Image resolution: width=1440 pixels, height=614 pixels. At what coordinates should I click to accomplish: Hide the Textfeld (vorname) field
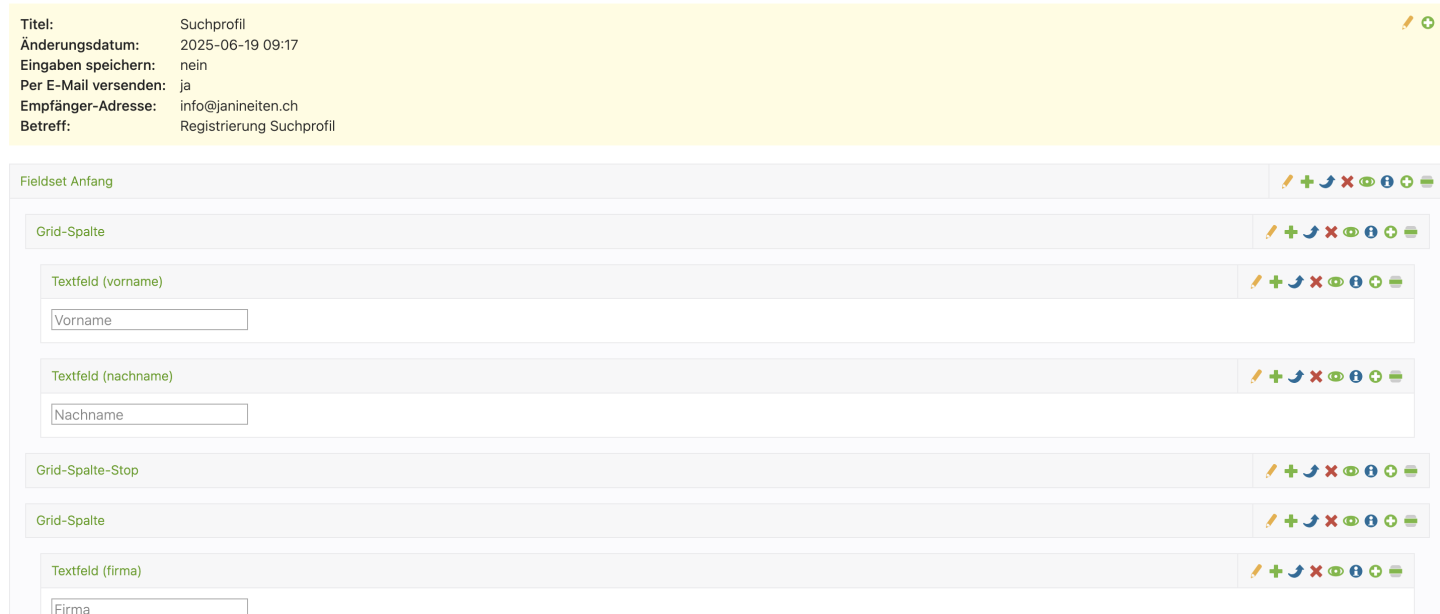point(1336,282)
